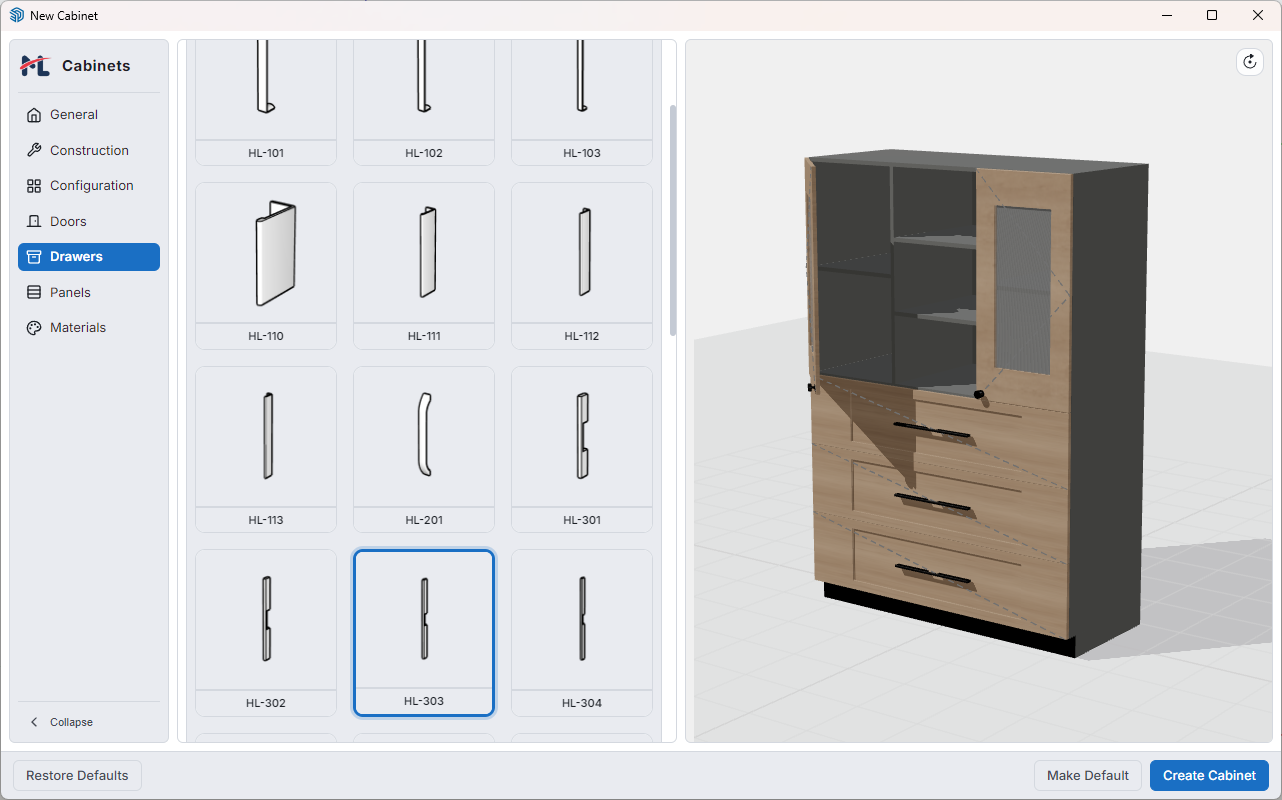The height and width of the screenshot is (800, 1282).
Task: Click the HL Cabinets logo
Action: pyautogui.click(x=36, y=66)
